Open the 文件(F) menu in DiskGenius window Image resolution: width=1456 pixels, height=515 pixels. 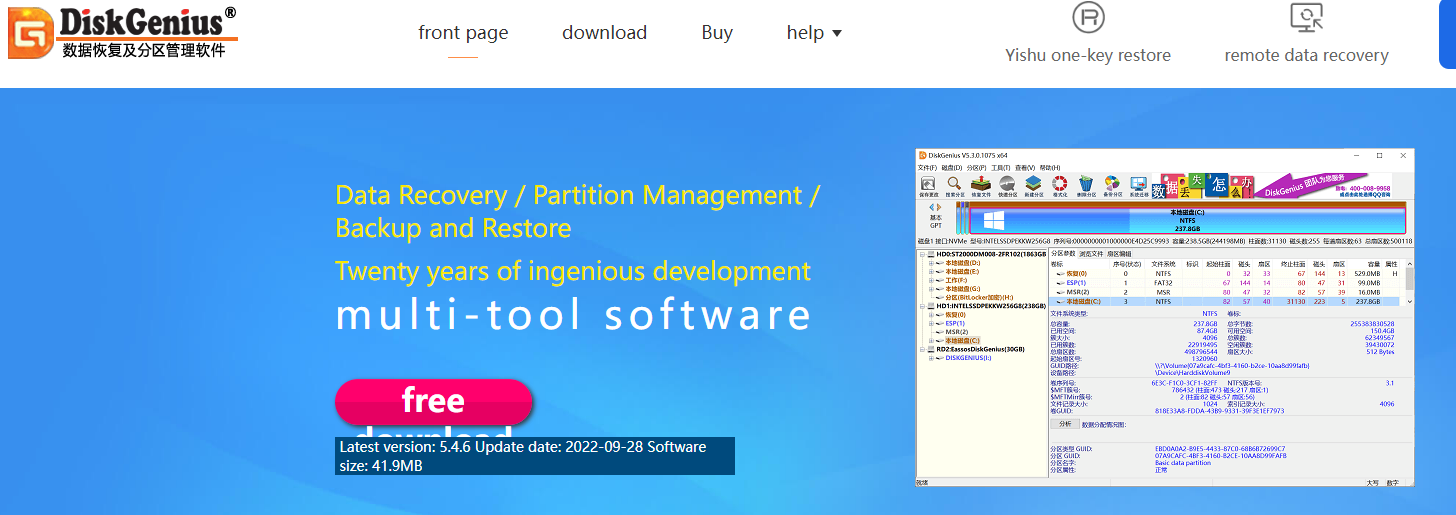point(928,168)
